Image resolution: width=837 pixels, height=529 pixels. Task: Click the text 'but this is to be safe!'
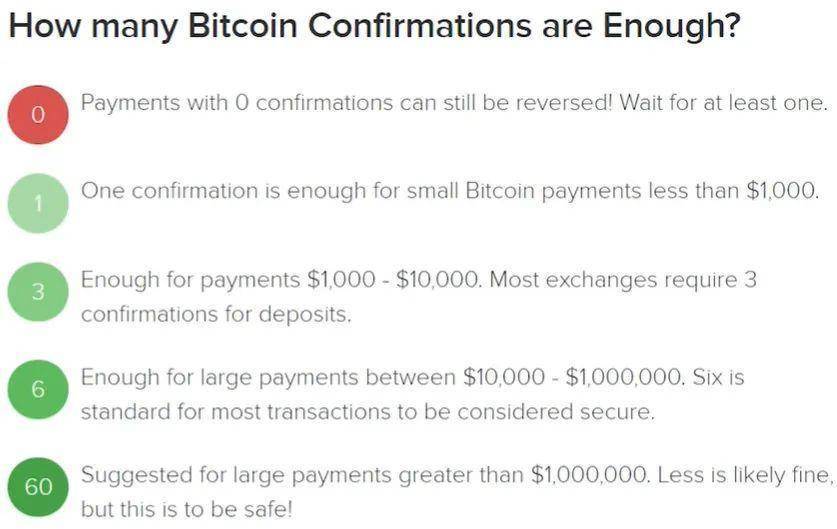(x=187, y=509)
